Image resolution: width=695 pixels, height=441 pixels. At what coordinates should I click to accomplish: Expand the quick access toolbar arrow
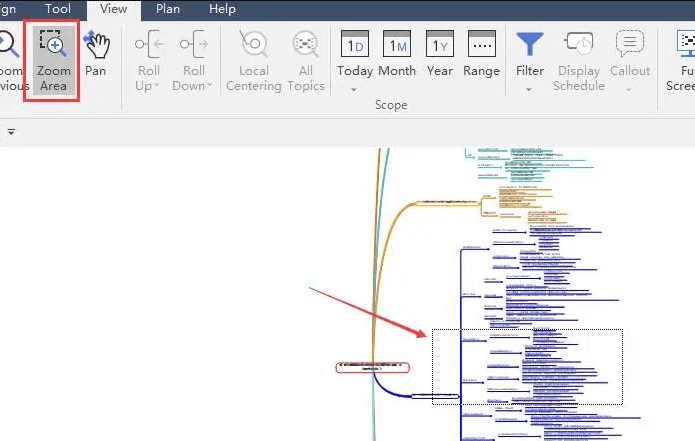(11, 131)
